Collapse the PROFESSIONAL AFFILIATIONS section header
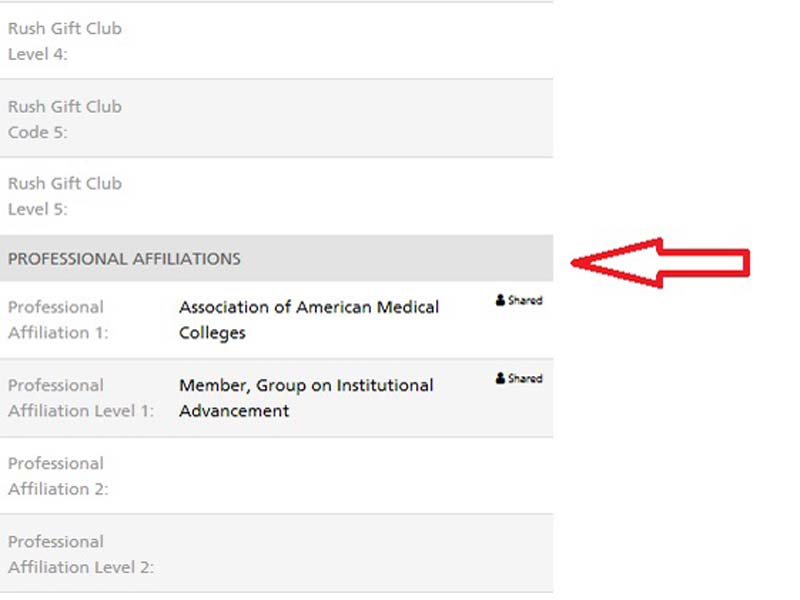800x600 pixels. click(x=125, y=259)
